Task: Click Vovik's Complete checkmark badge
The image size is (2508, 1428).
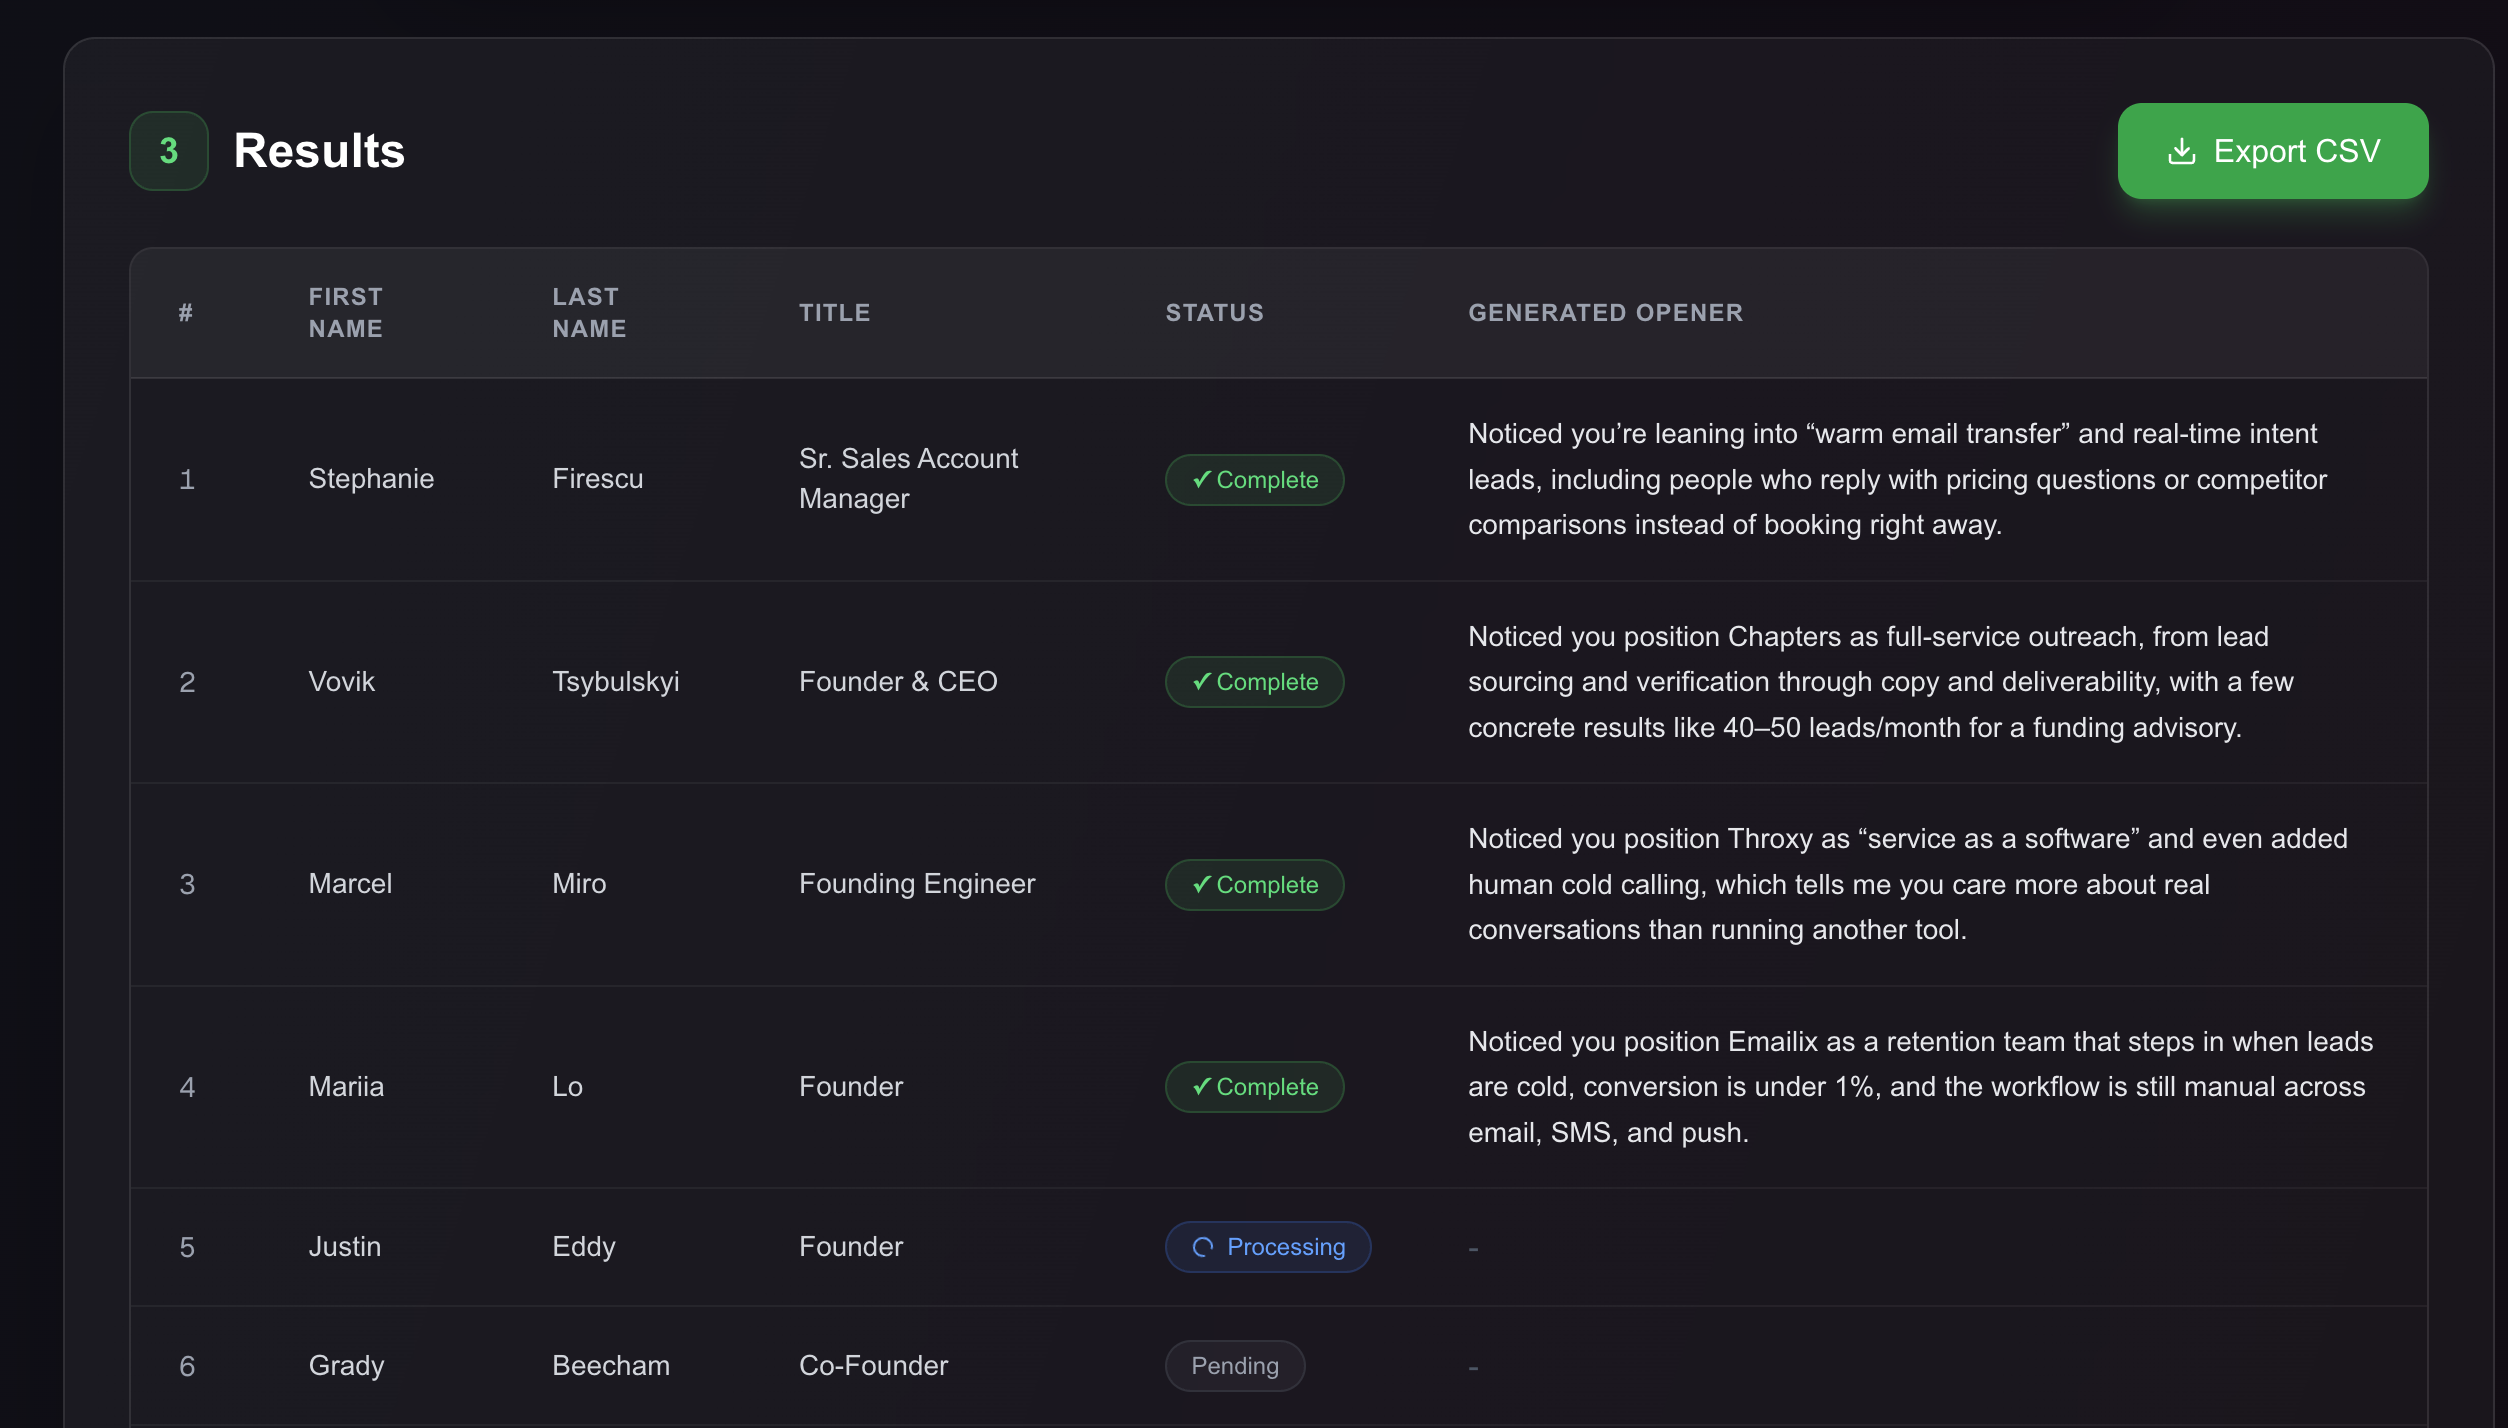Action: [1254, 682]
